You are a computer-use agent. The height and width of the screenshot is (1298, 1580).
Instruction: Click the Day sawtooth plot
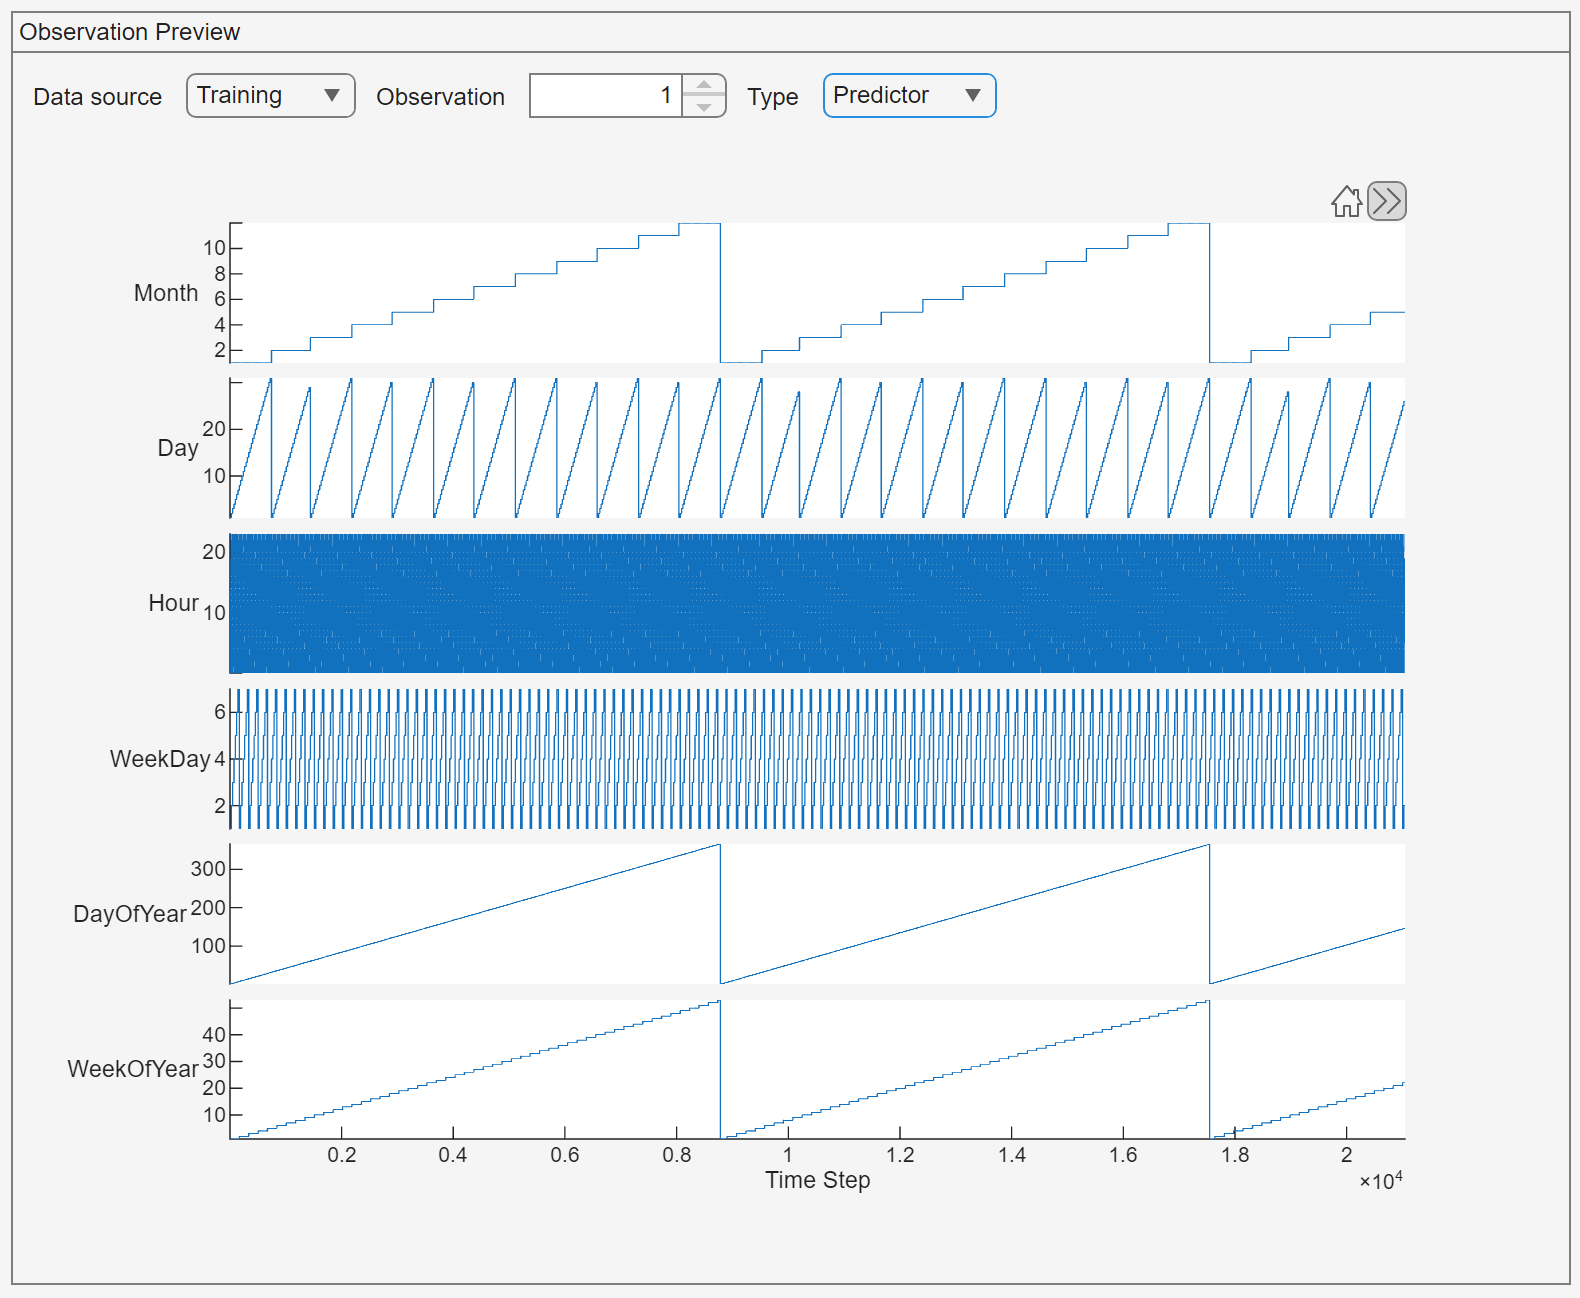pos(816,448)
